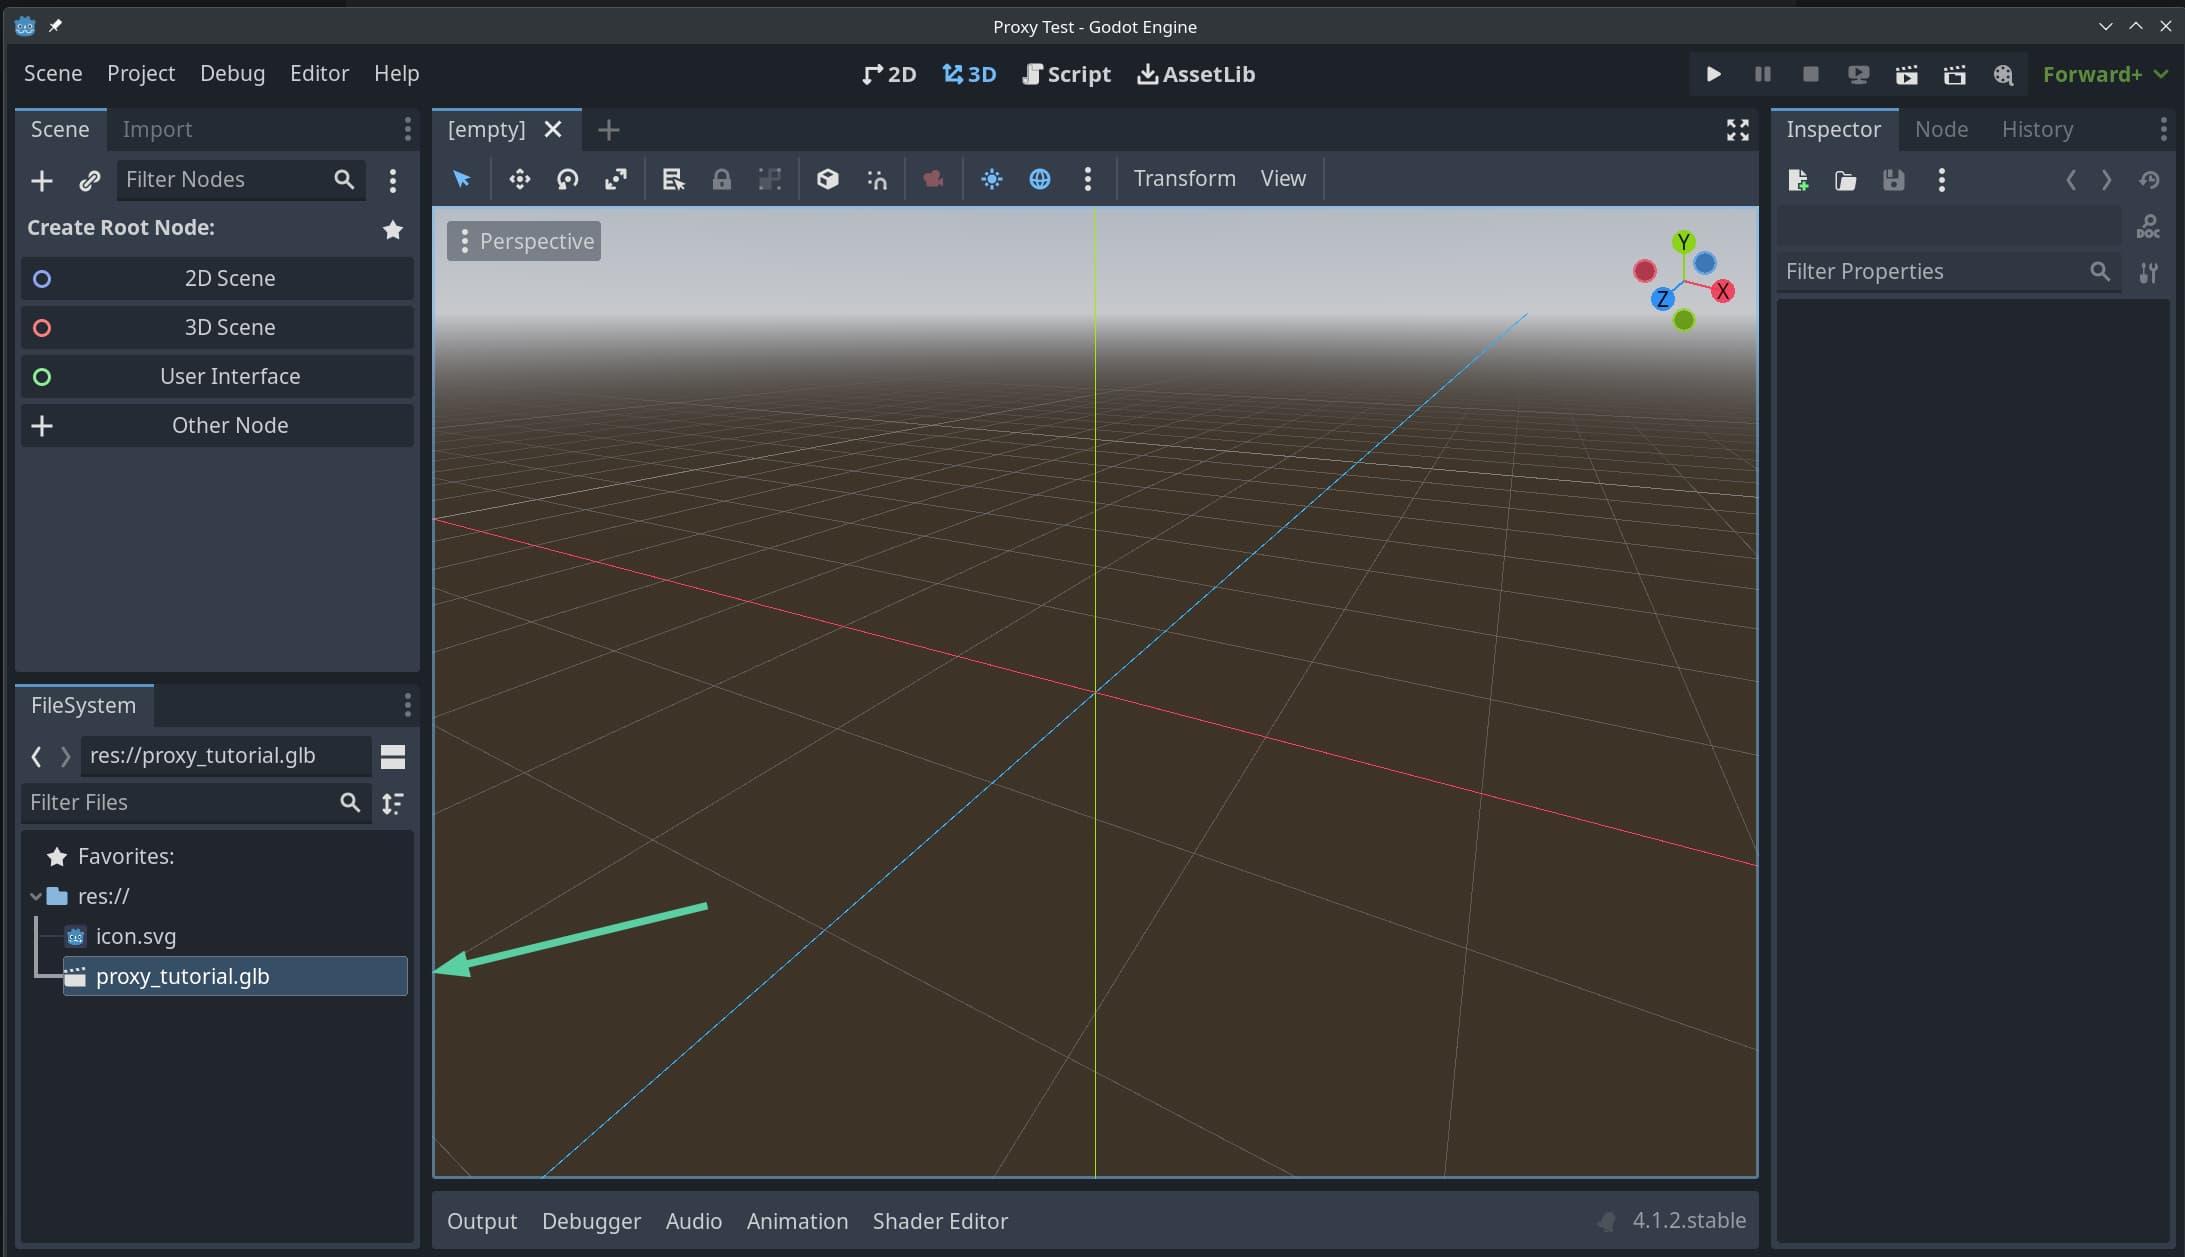Viewport: 2185px width, 1257px height.
Task: Select proxy_tutorial.glb in FileSystem
Action: (182, 976)
